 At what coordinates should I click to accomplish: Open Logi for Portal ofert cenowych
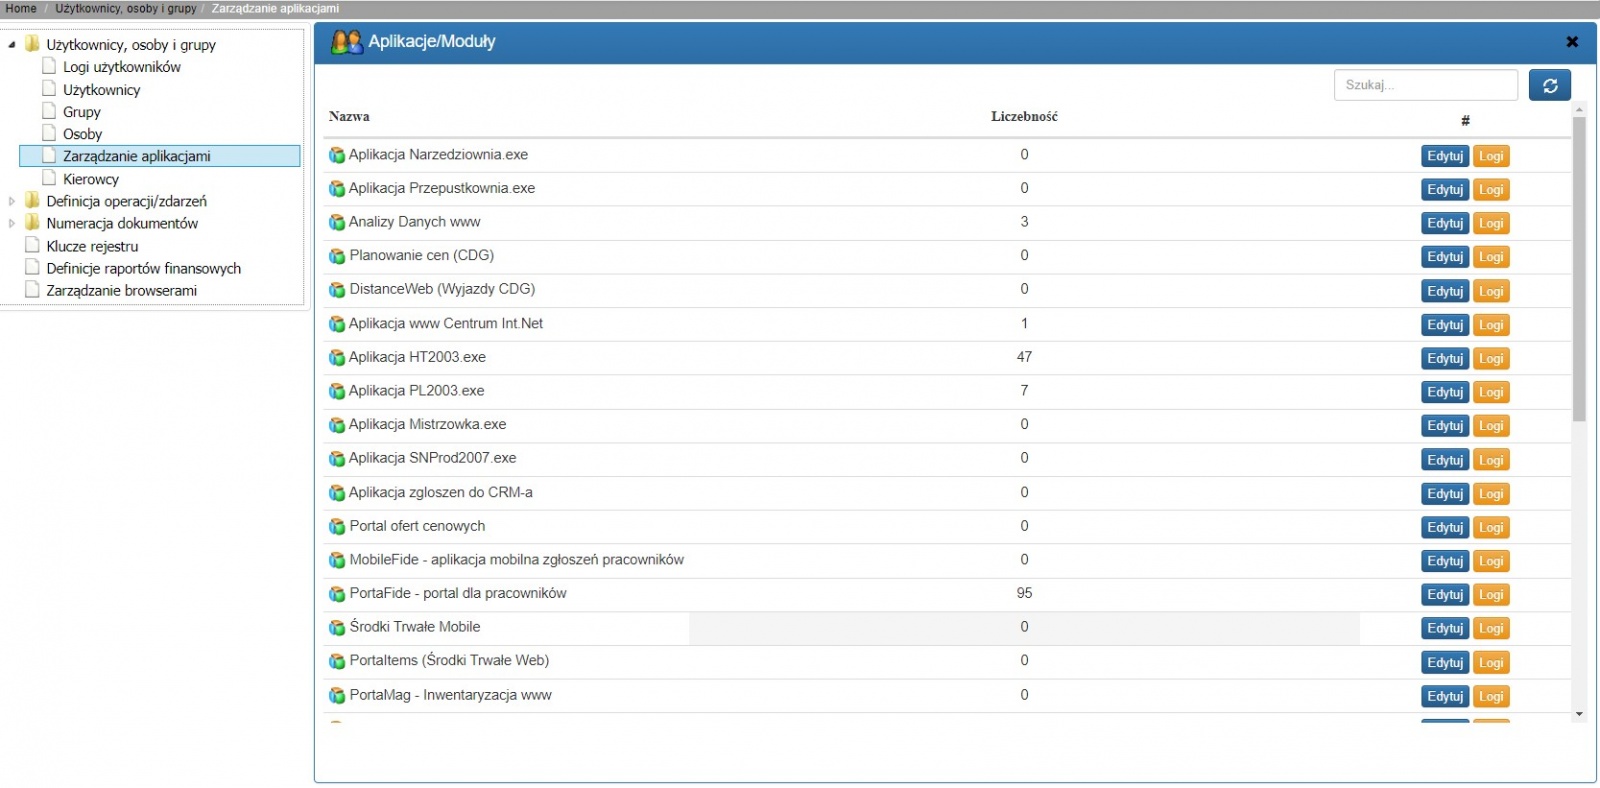pyautogui.click(x=1491, y=527)
